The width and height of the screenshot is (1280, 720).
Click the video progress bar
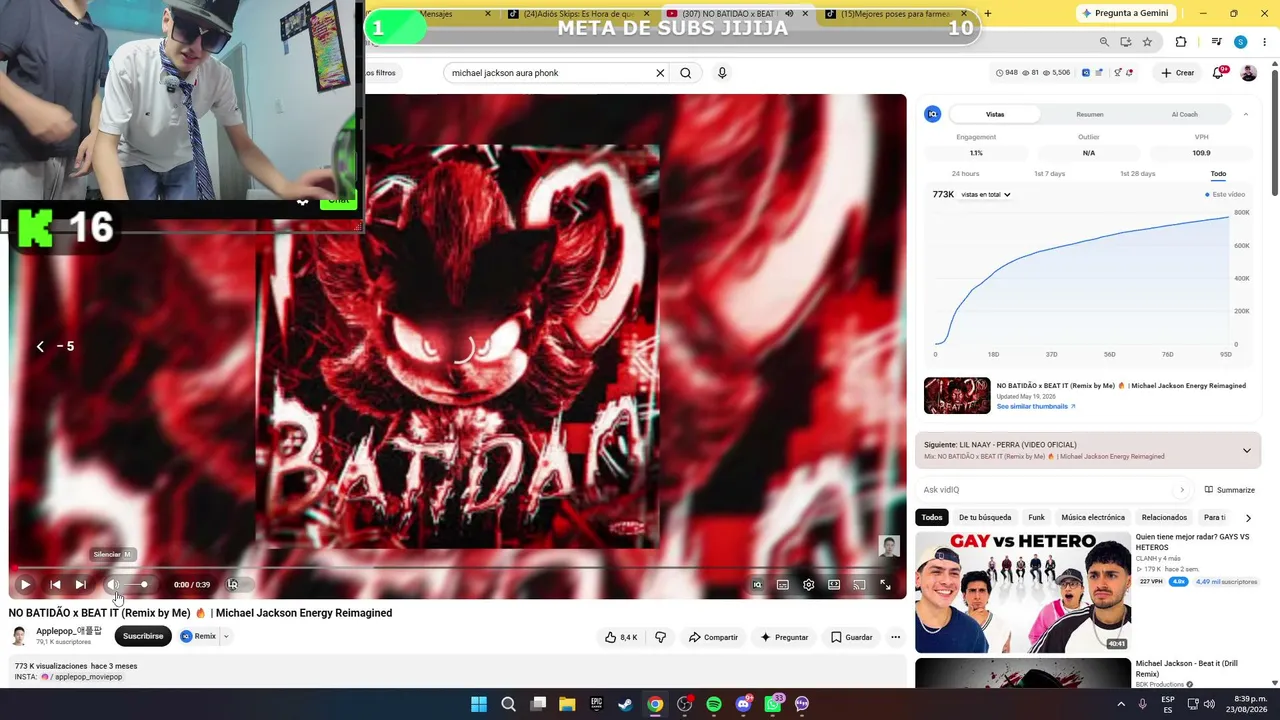coord(458,568)
